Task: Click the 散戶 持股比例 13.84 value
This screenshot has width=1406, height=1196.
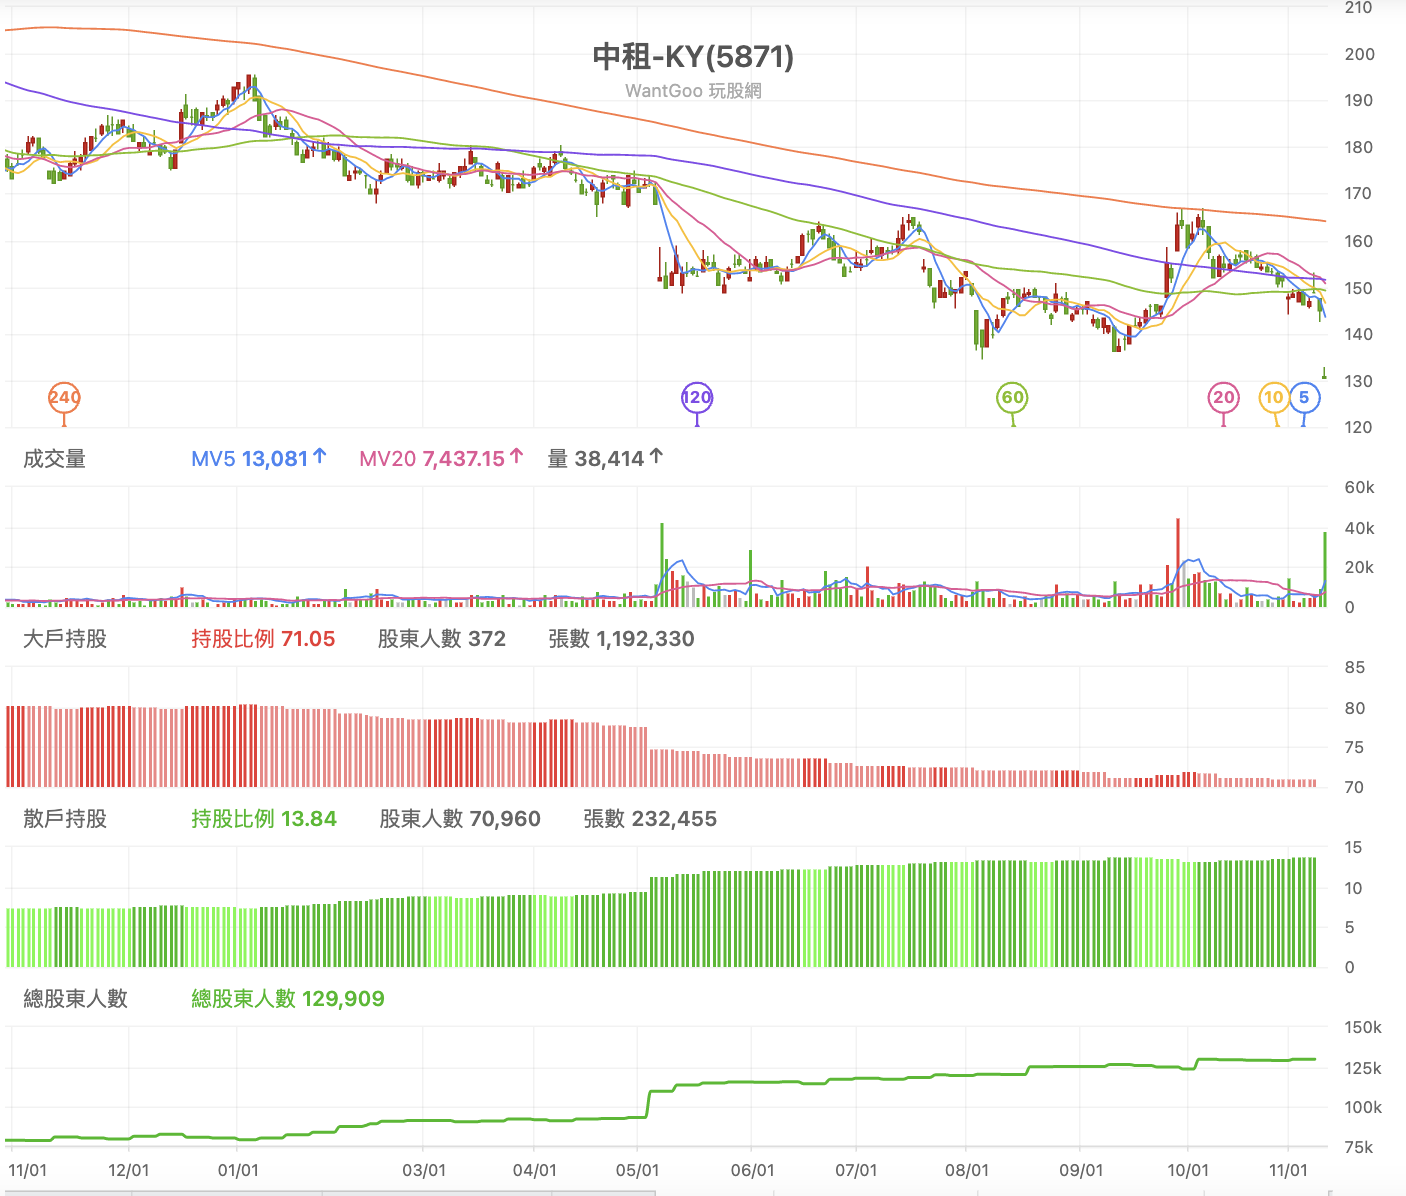Action: coord(264,819)
